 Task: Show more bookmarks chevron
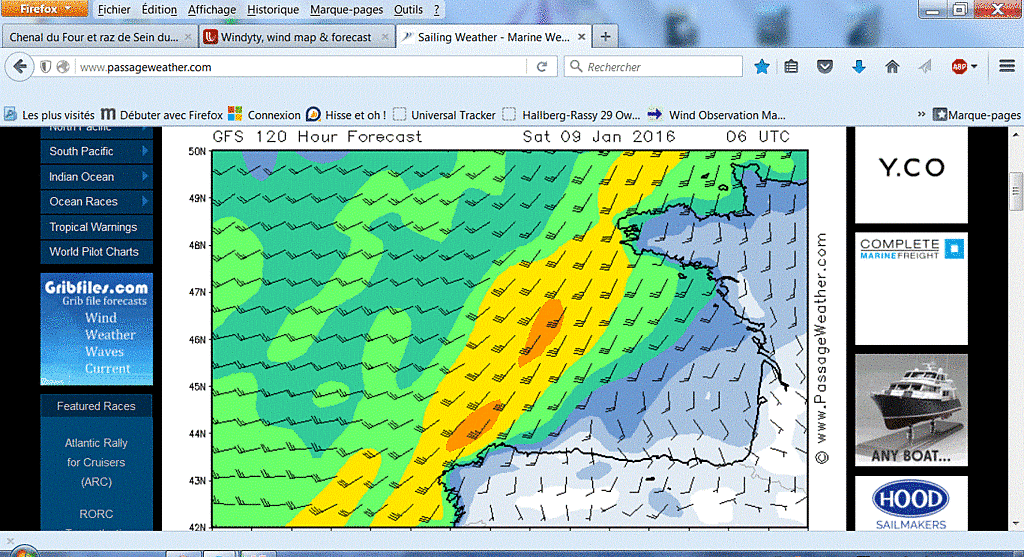[921, 114]
